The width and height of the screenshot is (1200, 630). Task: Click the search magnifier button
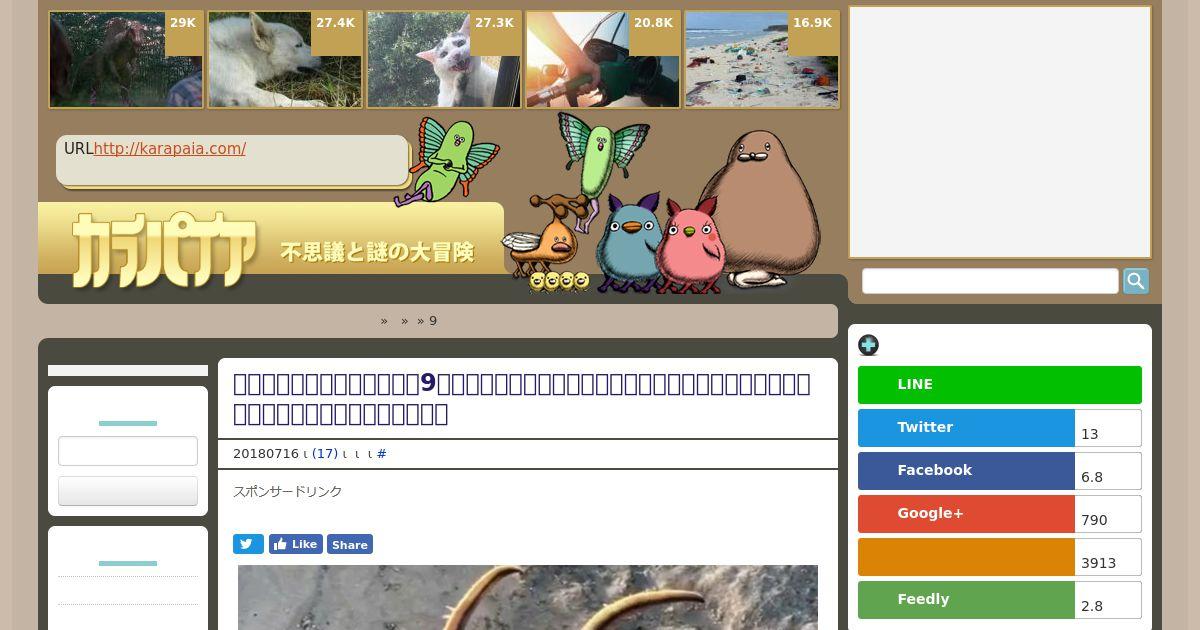(x=1135, y=281)
